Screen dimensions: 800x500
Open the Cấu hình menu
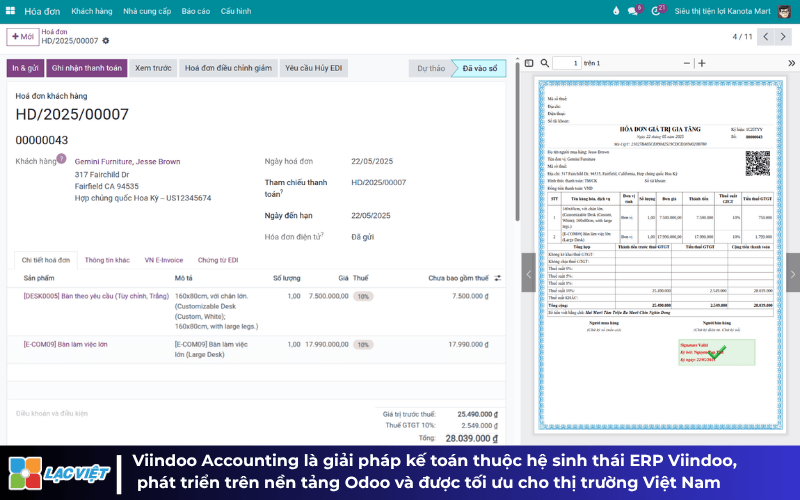point(236,11)
